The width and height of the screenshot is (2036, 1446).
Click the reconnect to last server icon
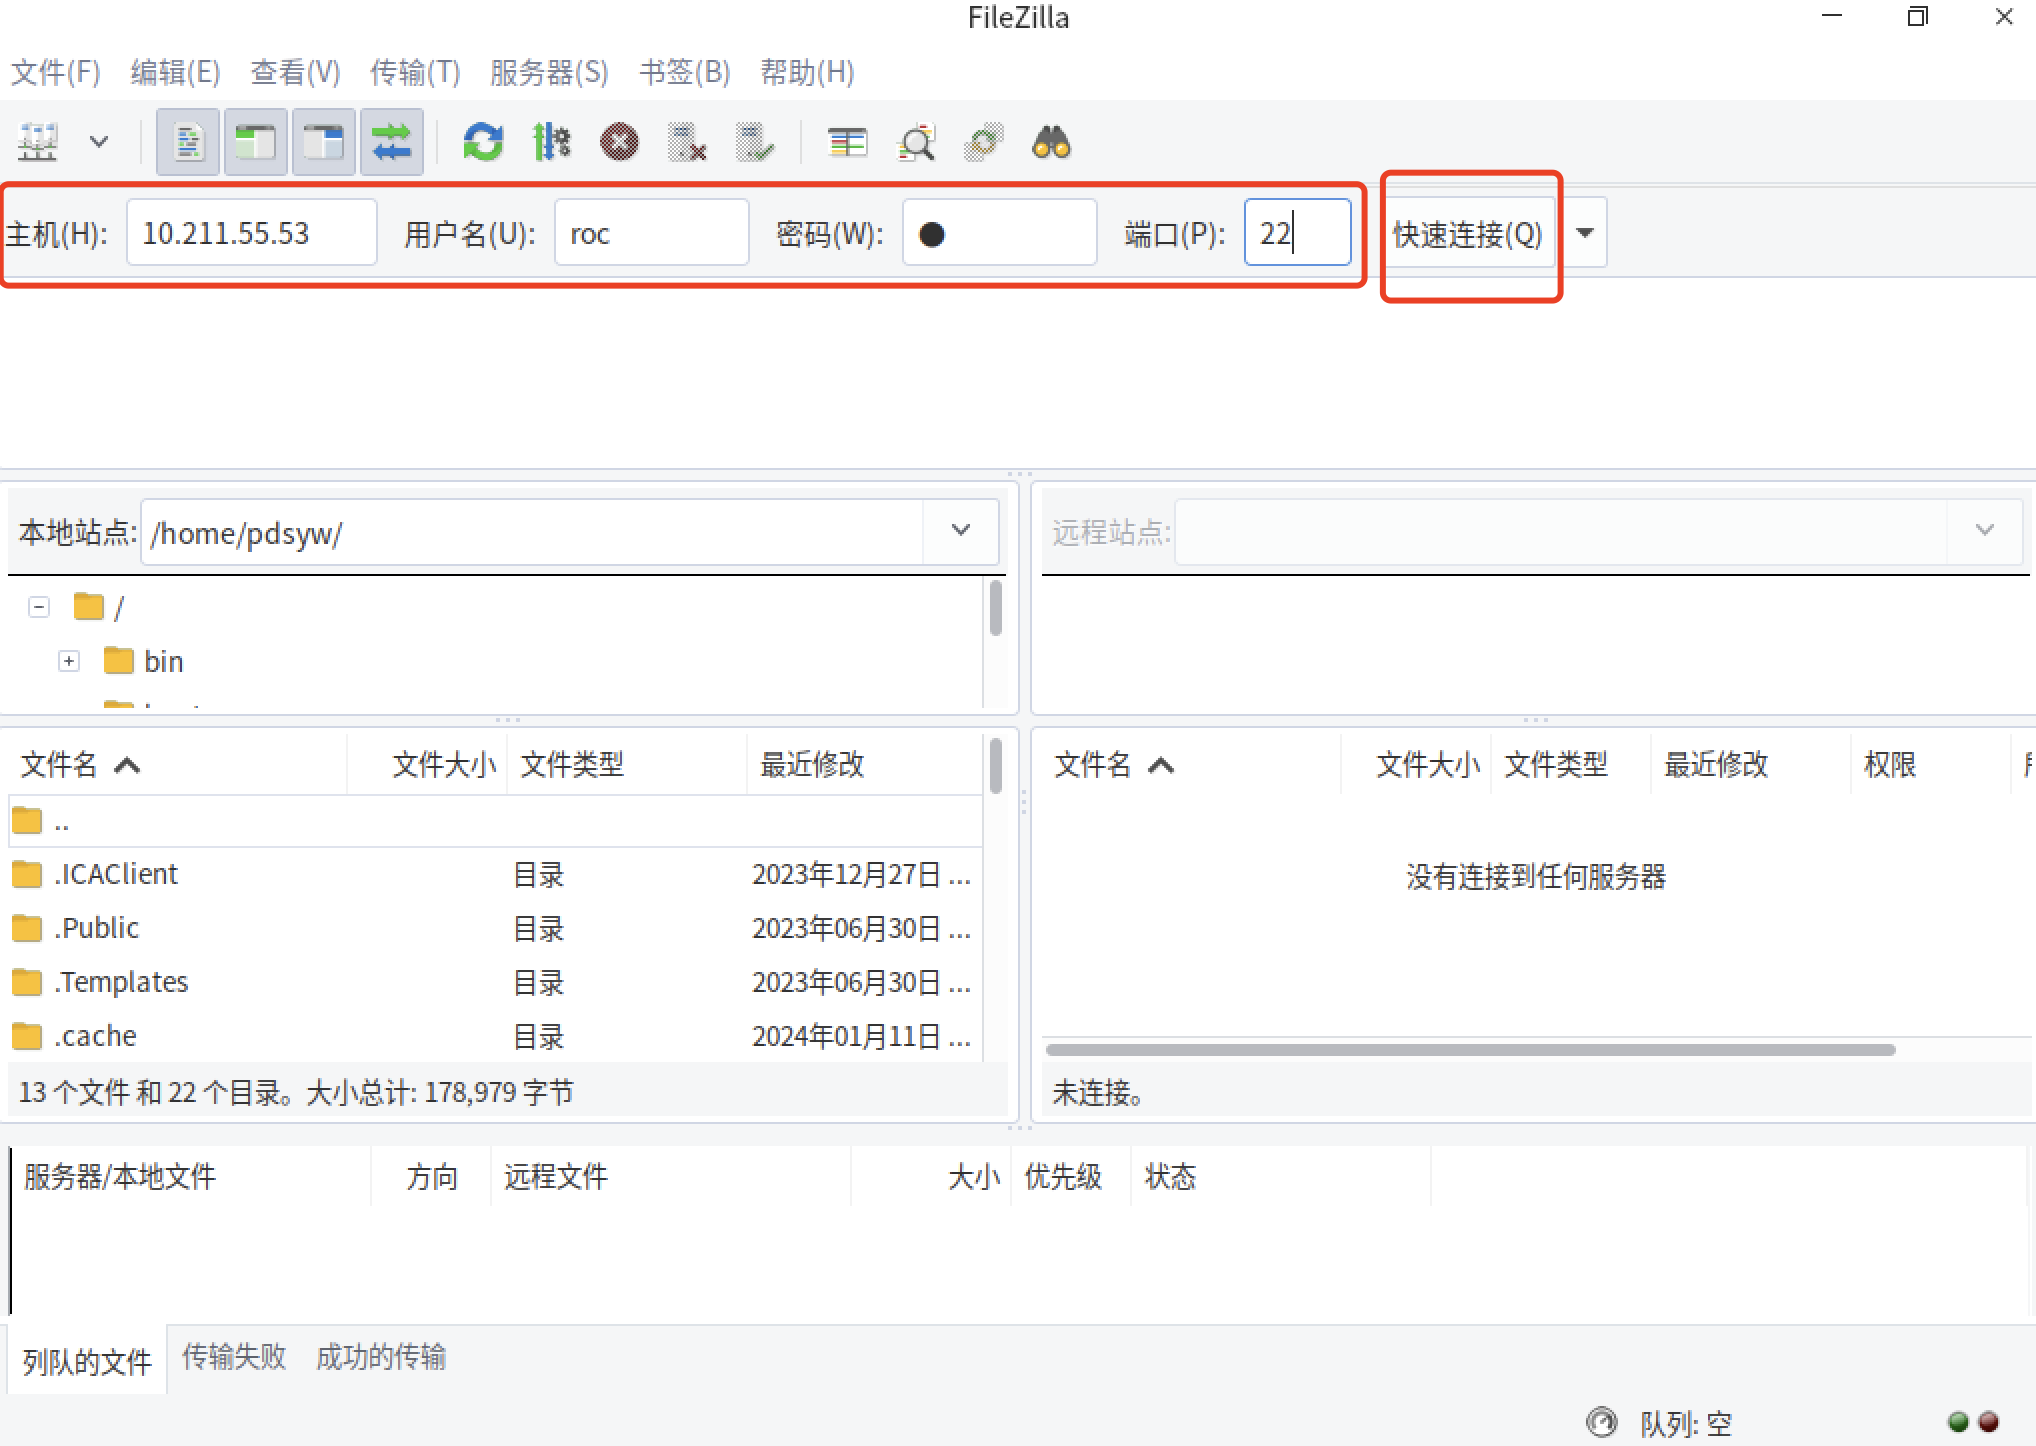pos(755,142)
